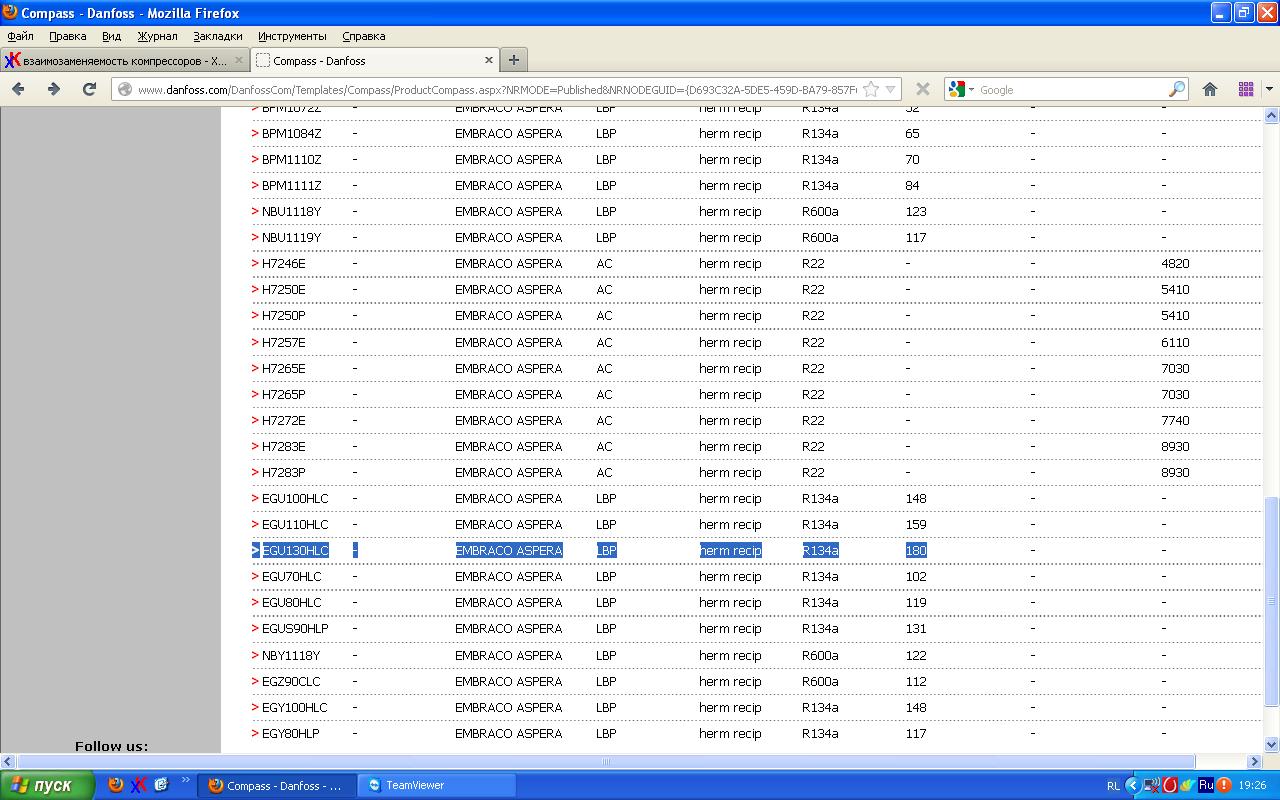This screenshot has width=1280, height=800.
Task: Open the EGU70HLC compressor link
Action: [x=292, y=576]
